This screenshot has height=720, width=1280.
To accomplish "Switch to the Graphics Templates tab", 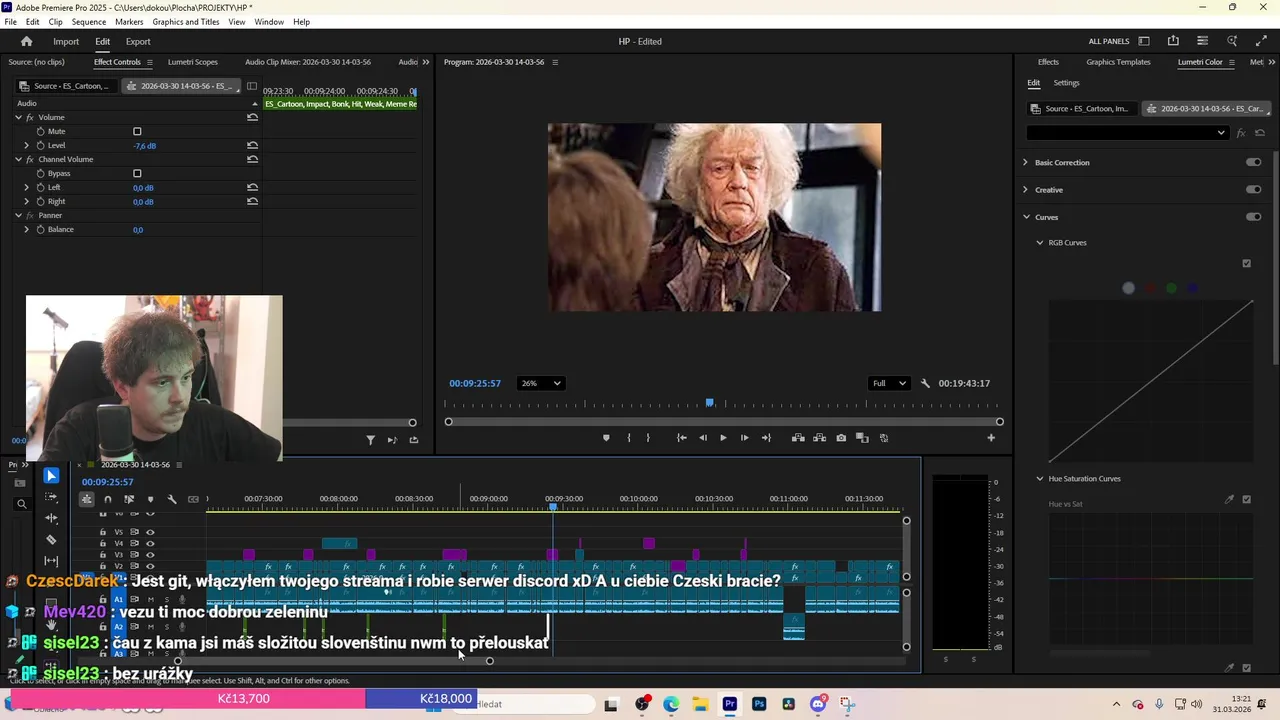I will point(1118,62).
